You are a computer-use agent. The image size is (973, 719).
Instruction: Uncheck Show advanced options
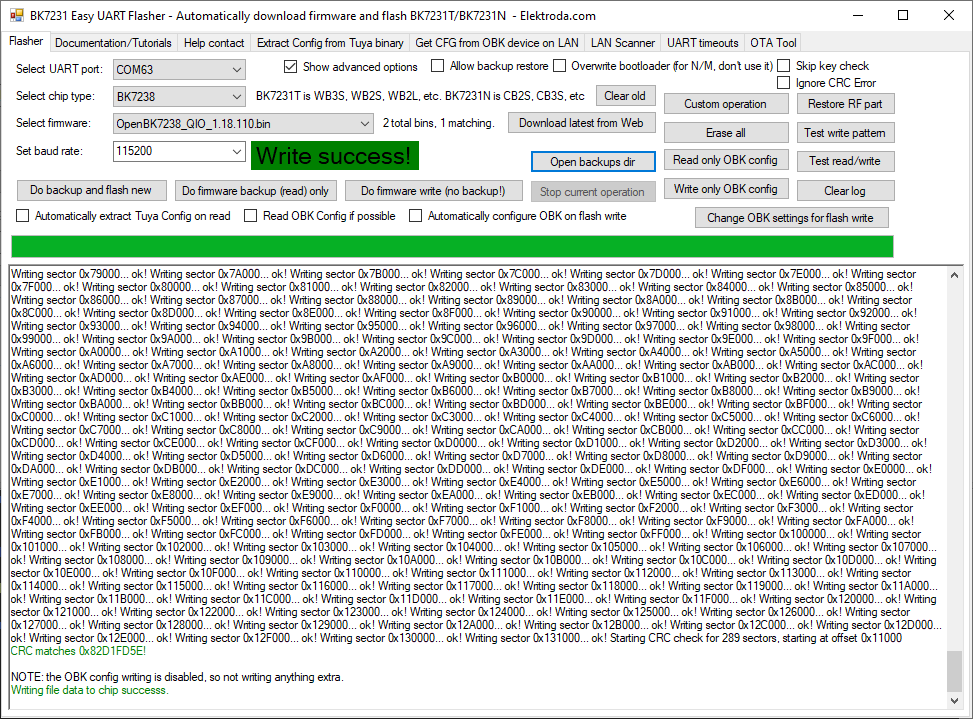coord(290,66)
